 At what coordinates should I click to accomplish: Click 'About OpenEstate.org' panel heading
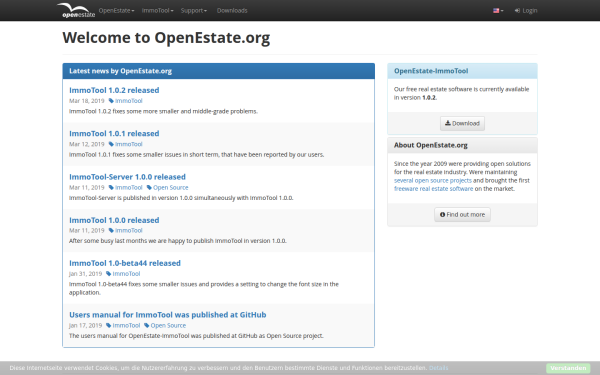click(430, 145)
